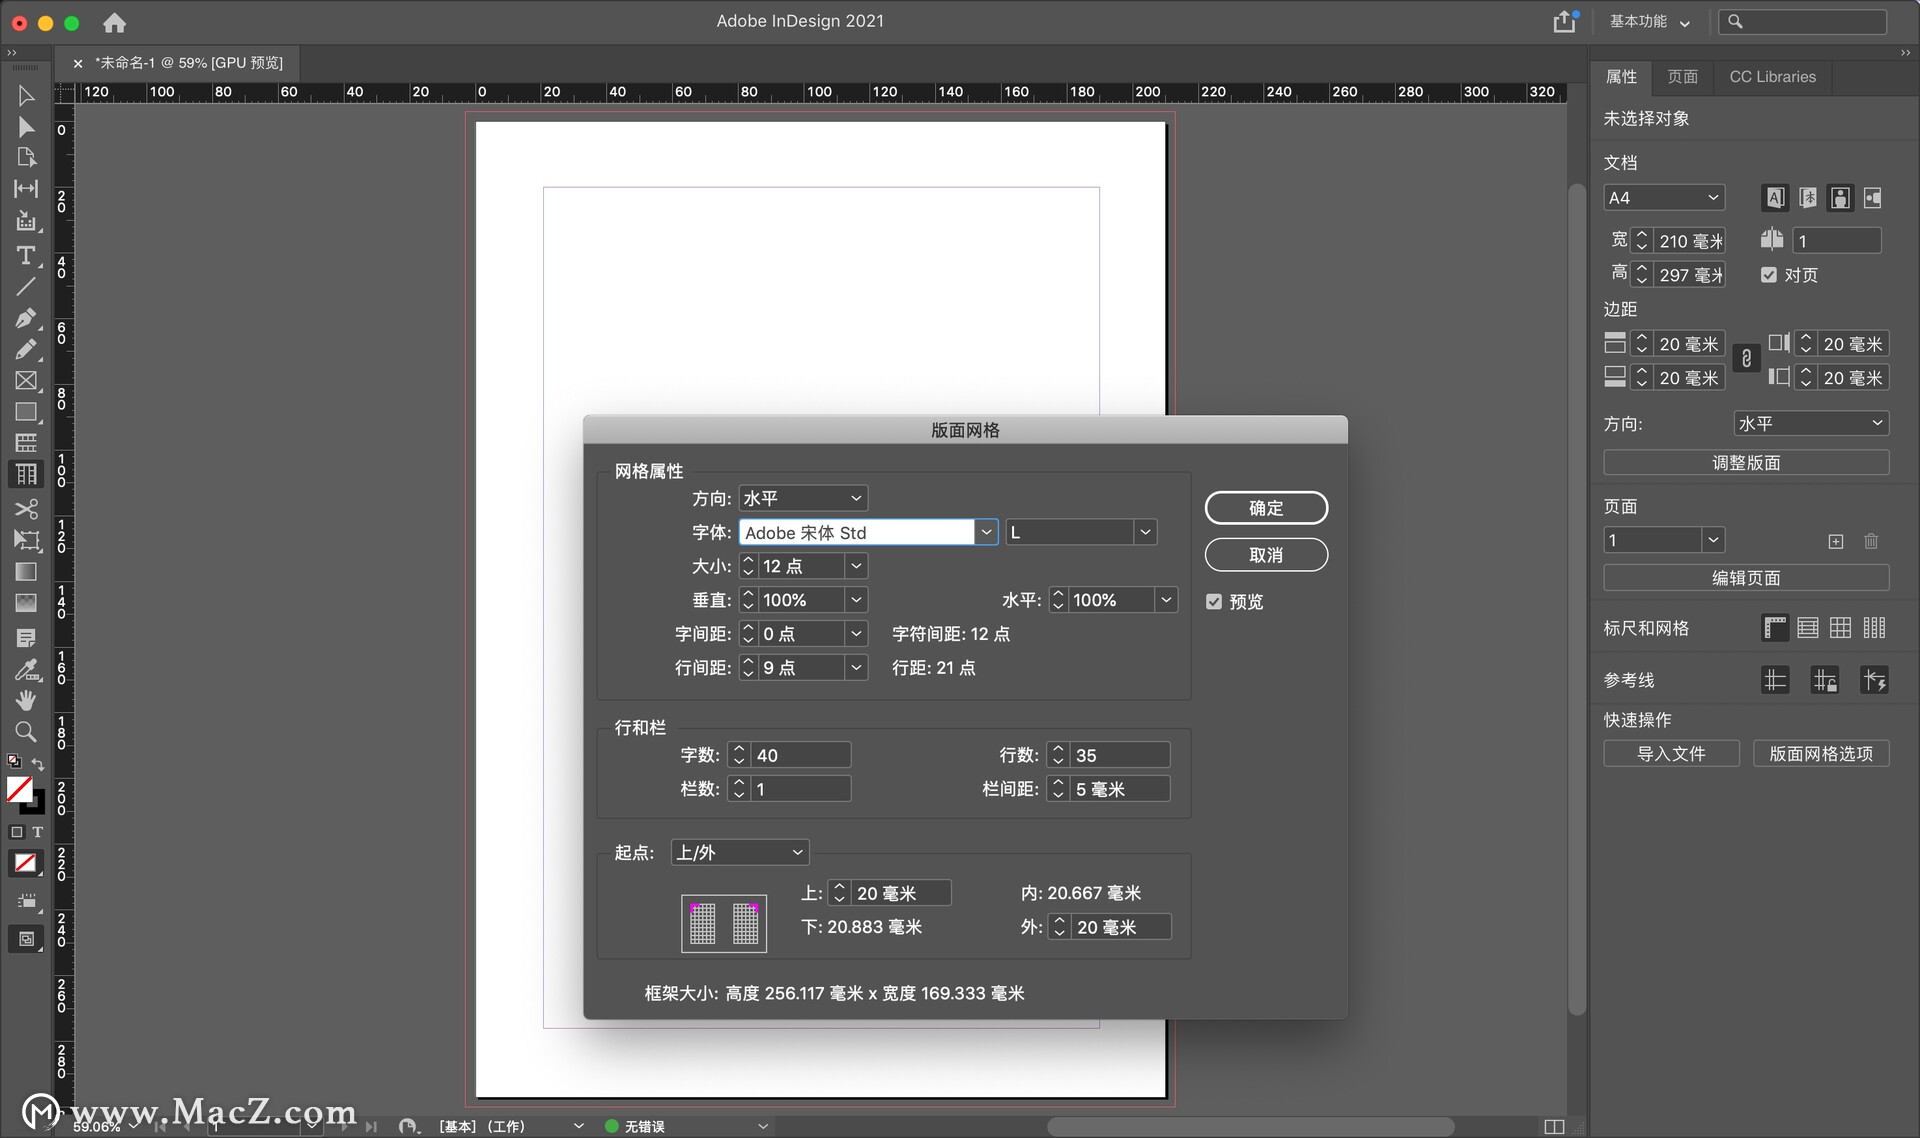
Task: Toggle the margin link chain icon
Action: (x=1747, y=358)
